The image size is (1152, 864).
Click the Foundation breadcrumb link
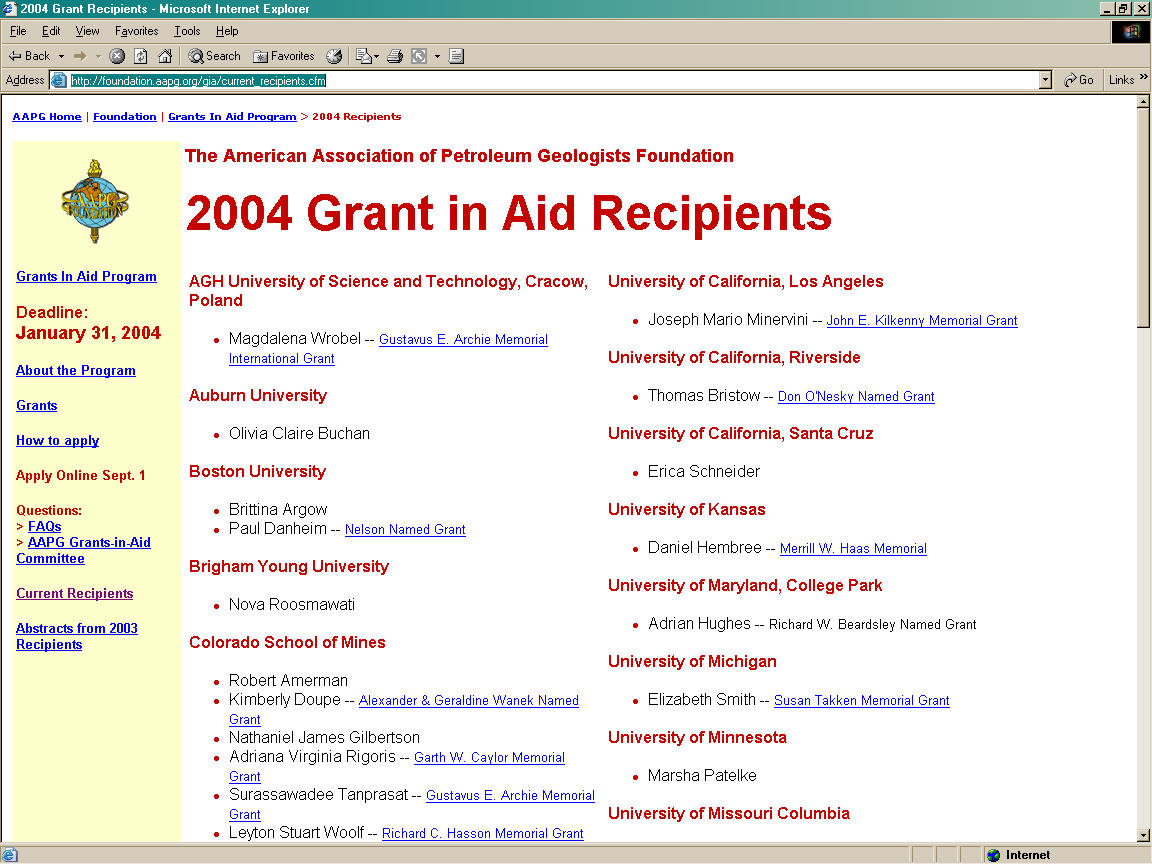pyautogui.click(x=125, y=116)
